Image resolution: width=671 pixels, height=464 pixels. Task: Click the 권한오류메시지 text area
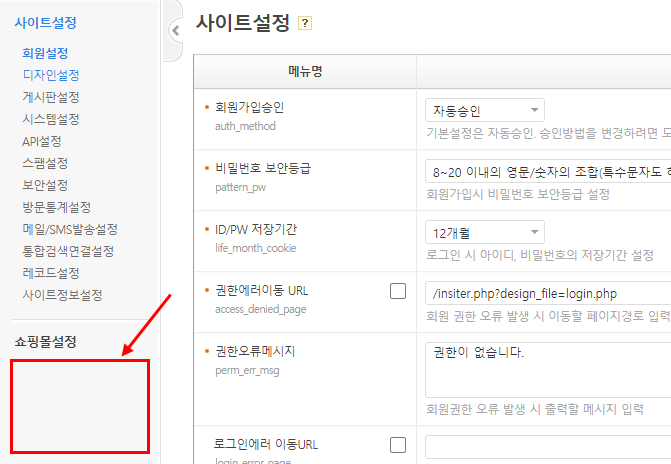click(x=547, y=369)
